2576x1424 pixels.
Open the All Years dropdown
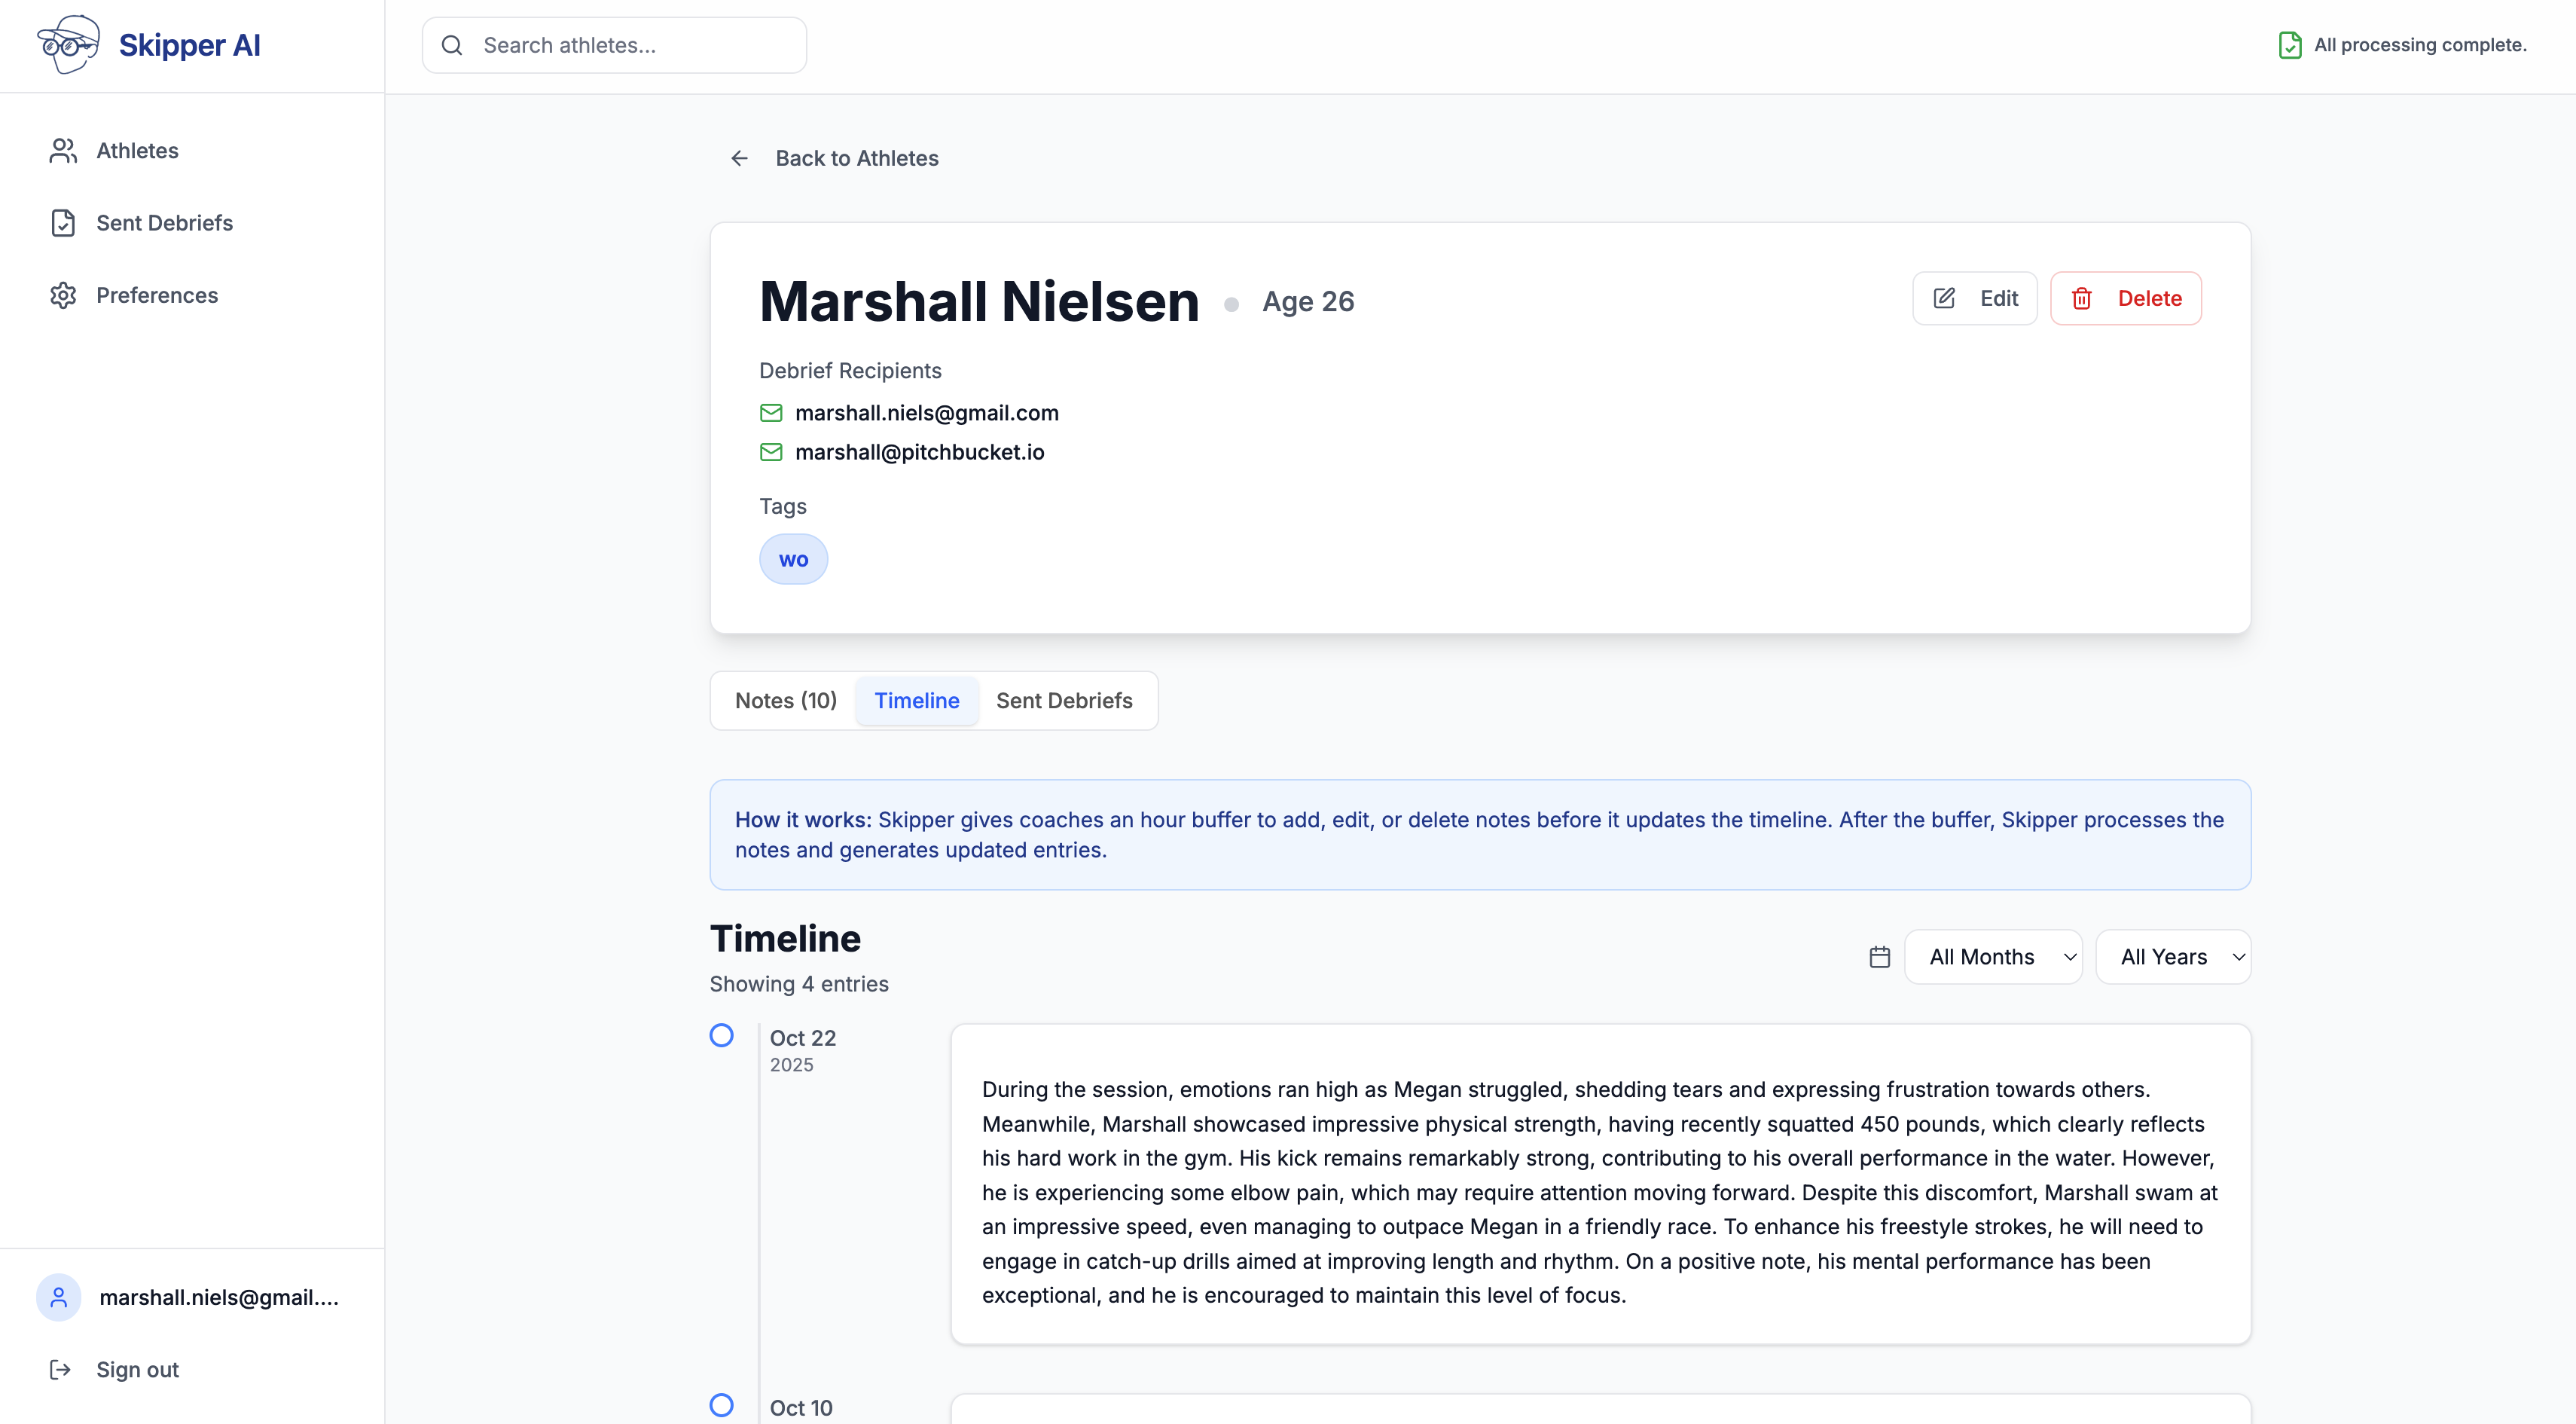[2174, 956]
